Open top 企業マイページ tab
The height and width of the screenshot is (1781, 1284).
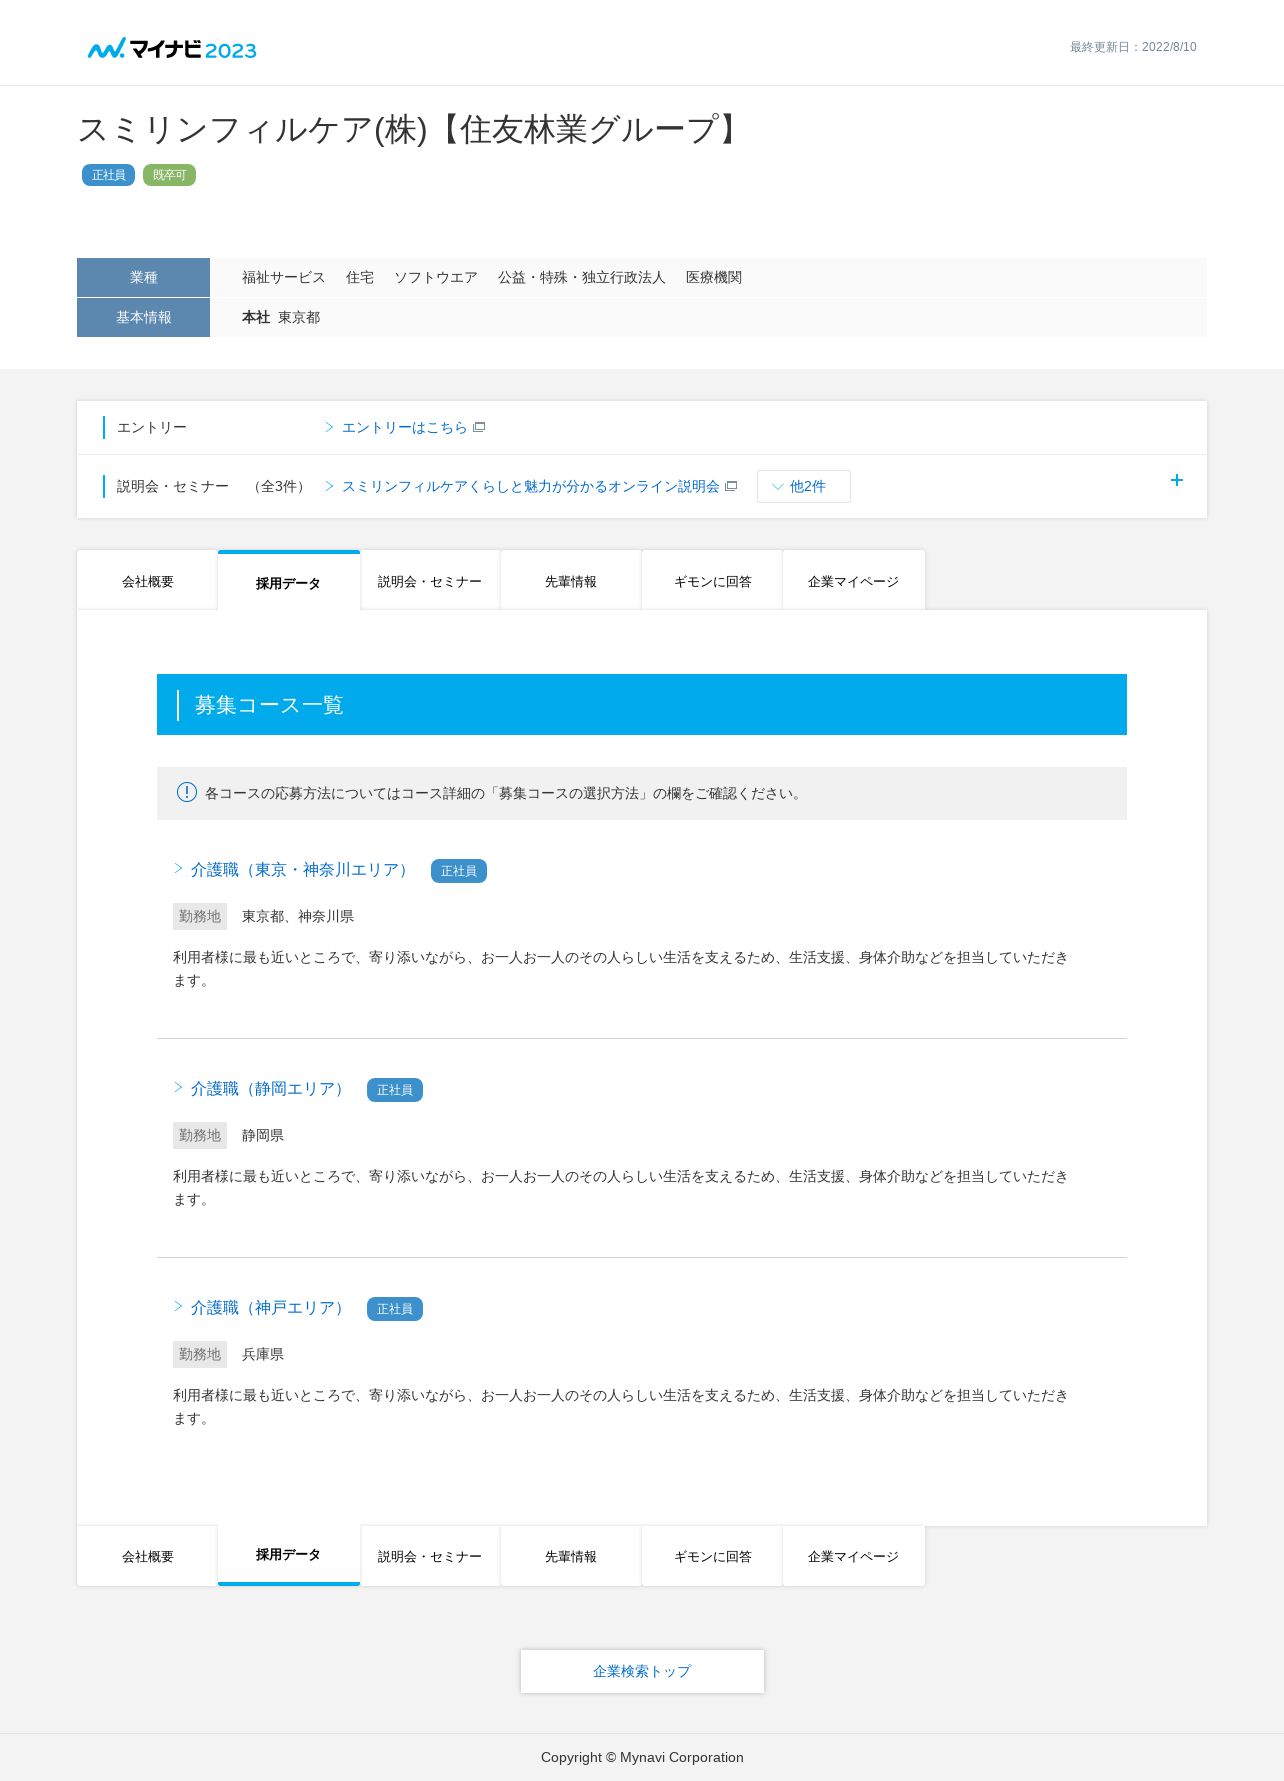coord(853,580)
